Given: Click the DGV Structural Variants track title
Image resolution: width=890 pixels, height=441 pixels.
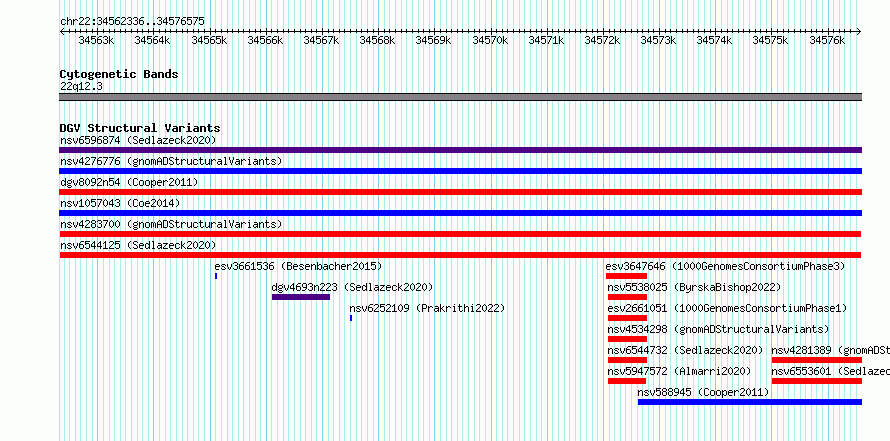Looking at the screenshot, I should [x=140, y=128].
